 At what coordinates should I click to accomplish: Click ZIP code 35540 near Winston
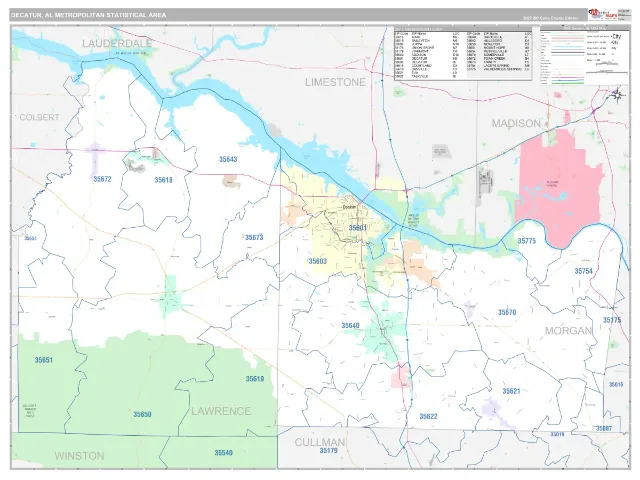[224, 453]
